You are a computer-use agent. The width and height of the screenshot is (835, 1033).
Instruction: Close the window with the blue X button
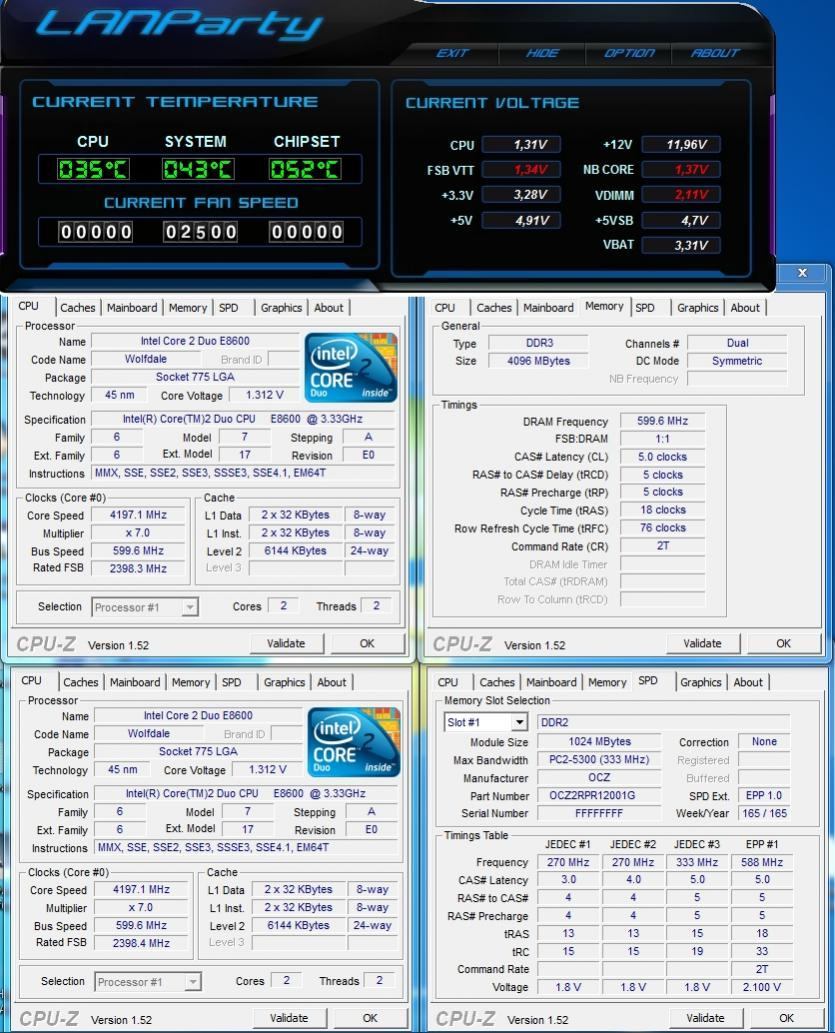pyautogui.click(x=802, y=273)
